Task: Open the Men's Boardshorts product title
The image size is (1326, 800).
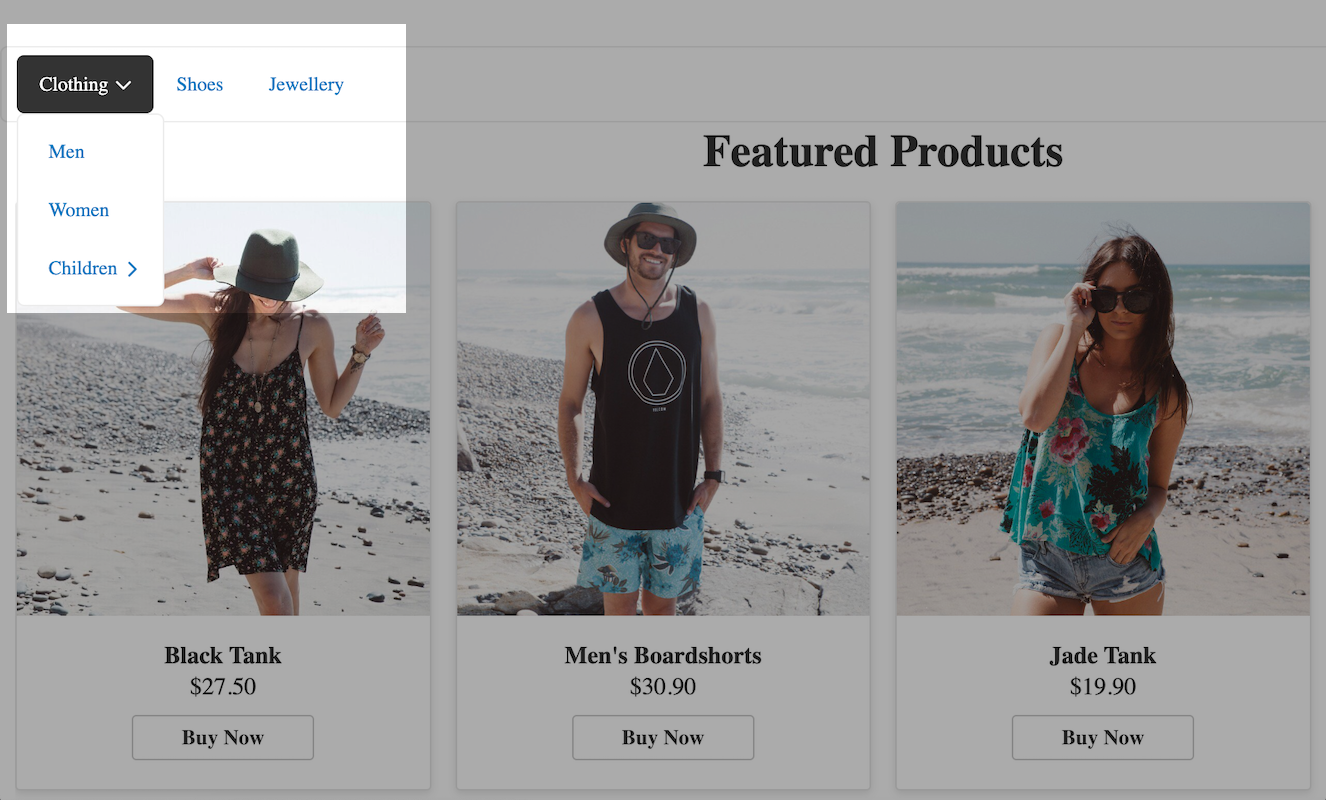Action: tap(662, 655)
